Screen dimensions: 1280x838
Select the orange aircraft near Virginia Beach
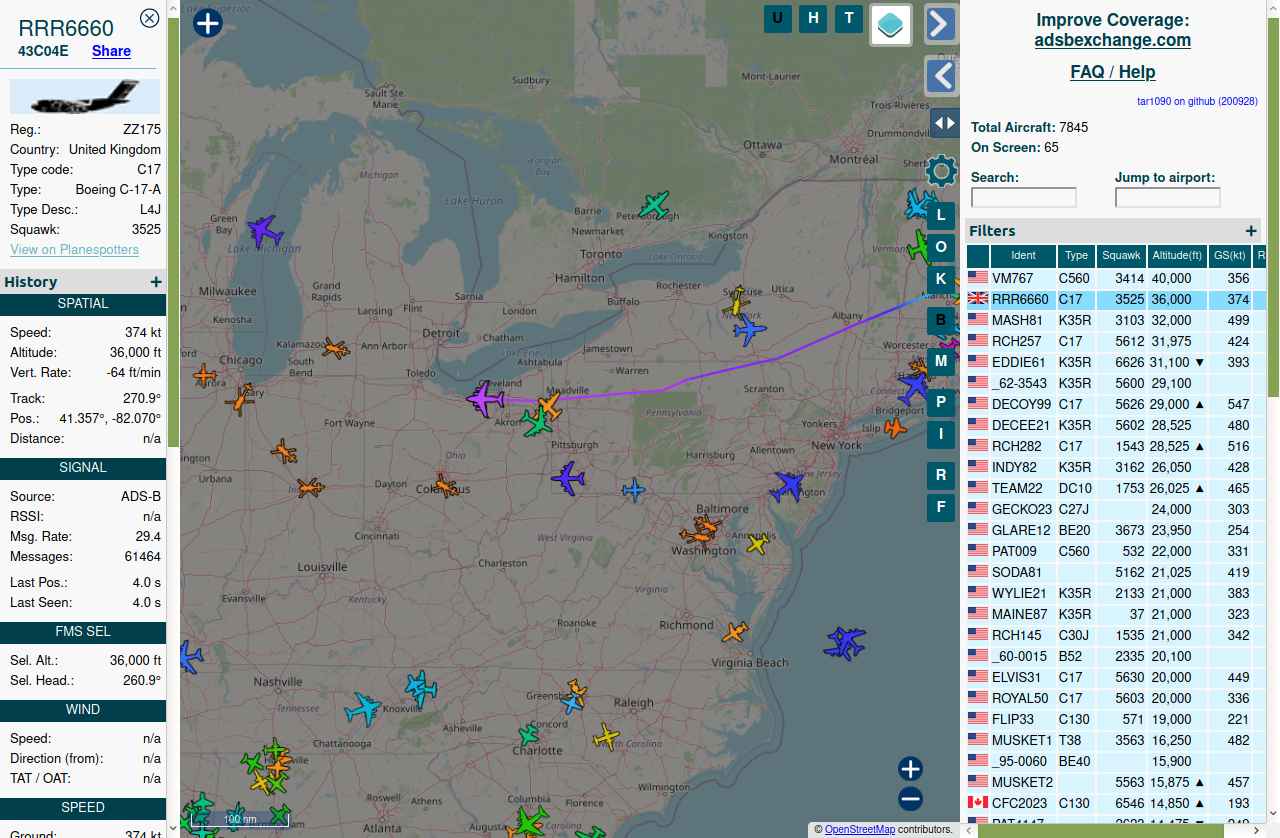click(735, 632)
